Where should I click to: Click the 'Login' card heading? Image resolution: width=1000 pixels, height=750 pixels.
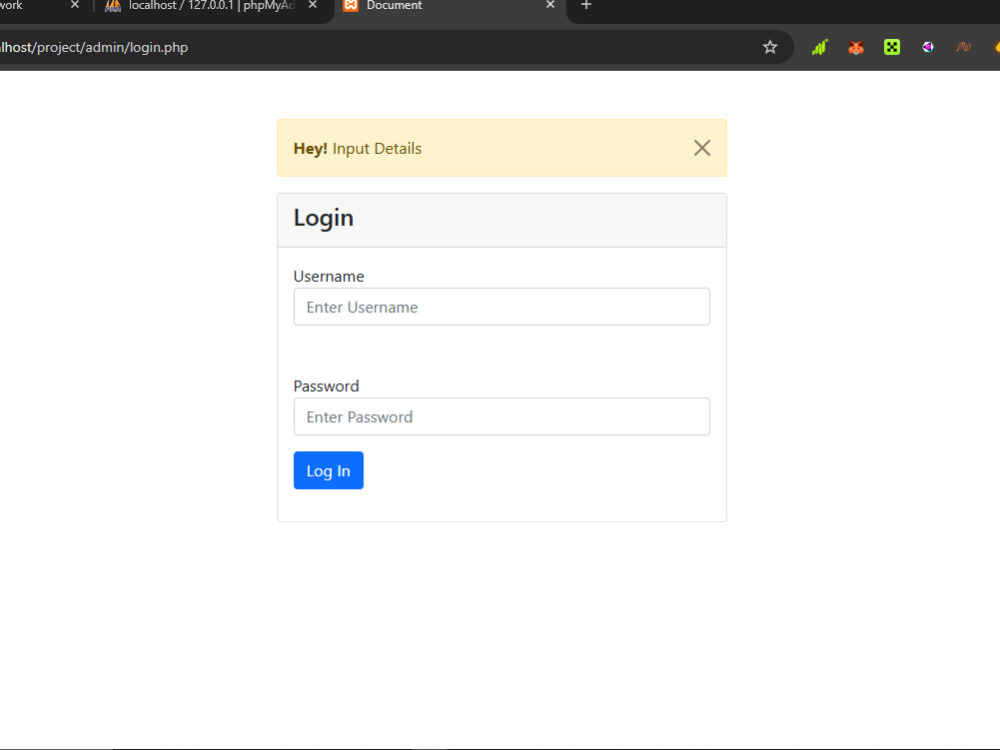point(323,217)
